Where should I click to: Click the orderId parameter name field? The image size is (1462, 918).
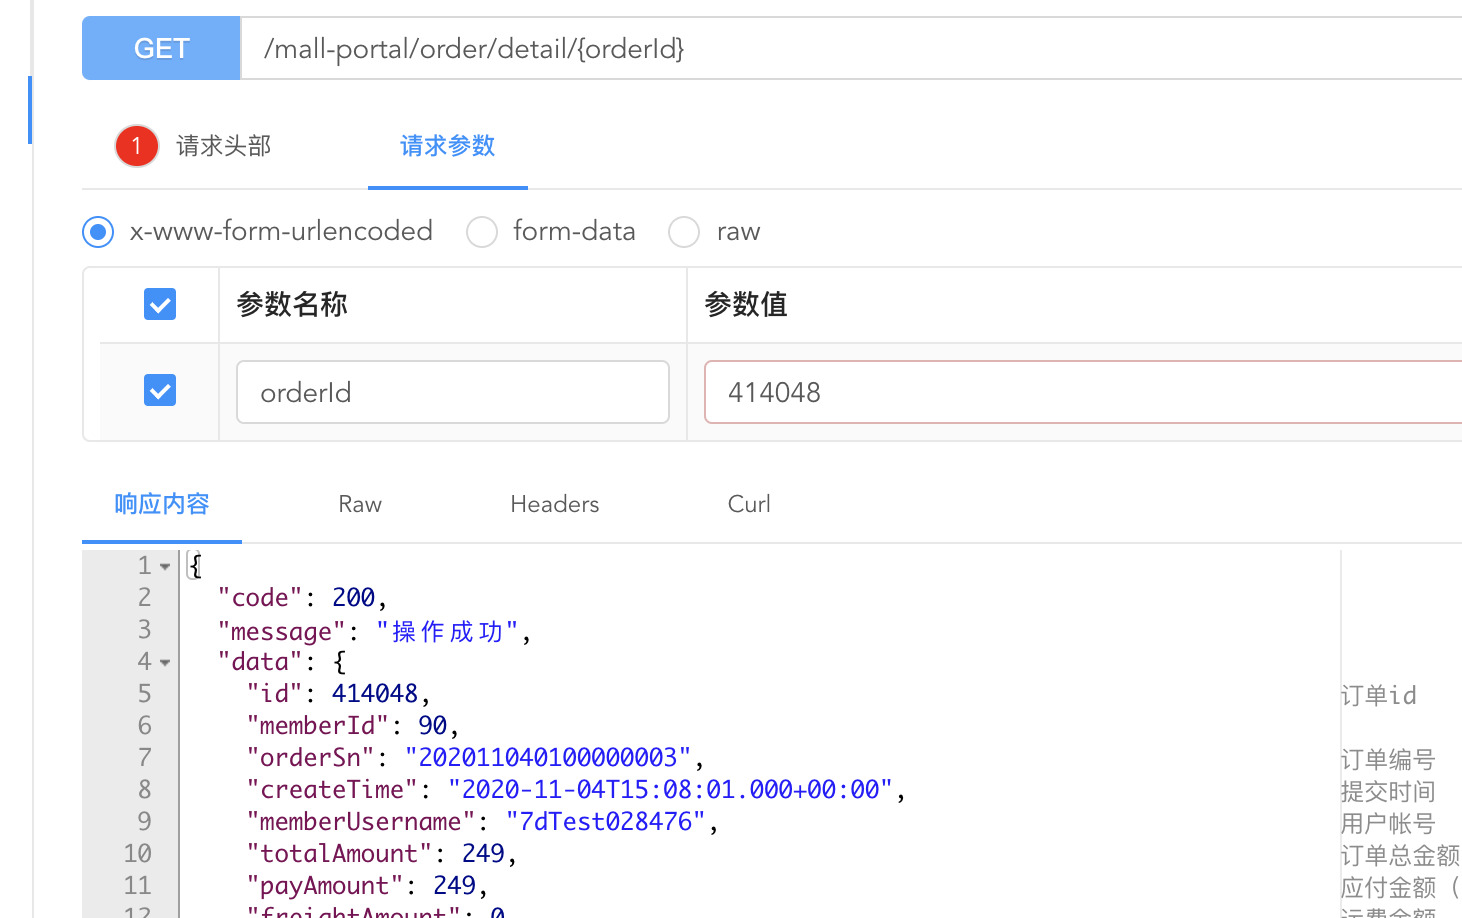[453, 392]
